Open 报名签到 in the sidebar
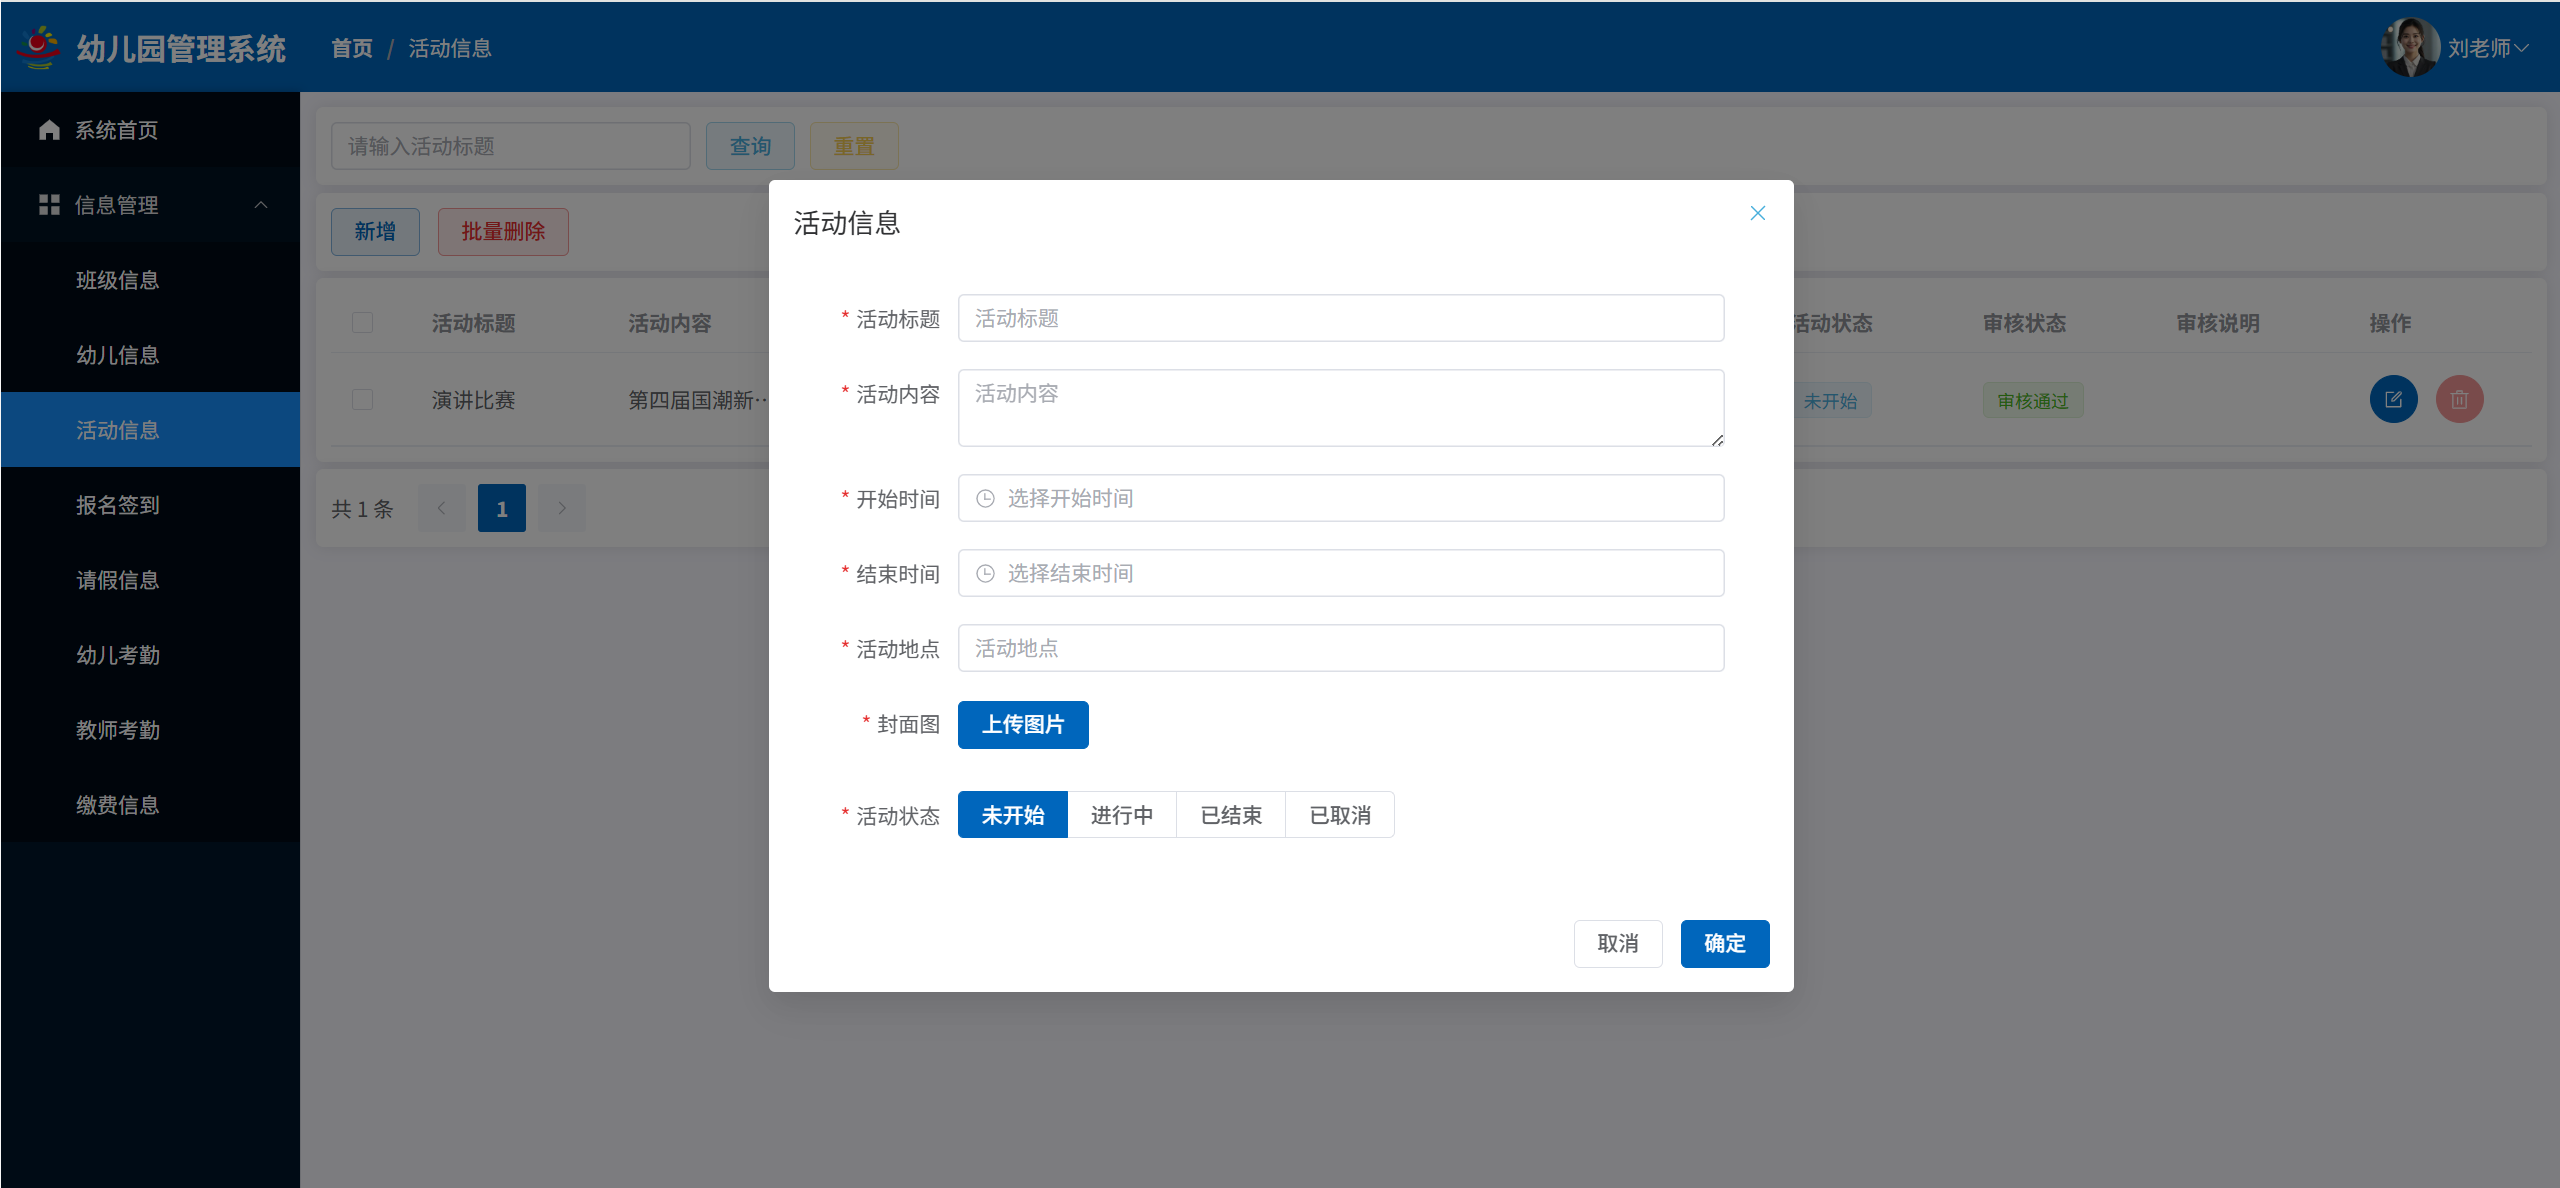The width and height of the screenshot is (2560, 1188). coord(118,505)
